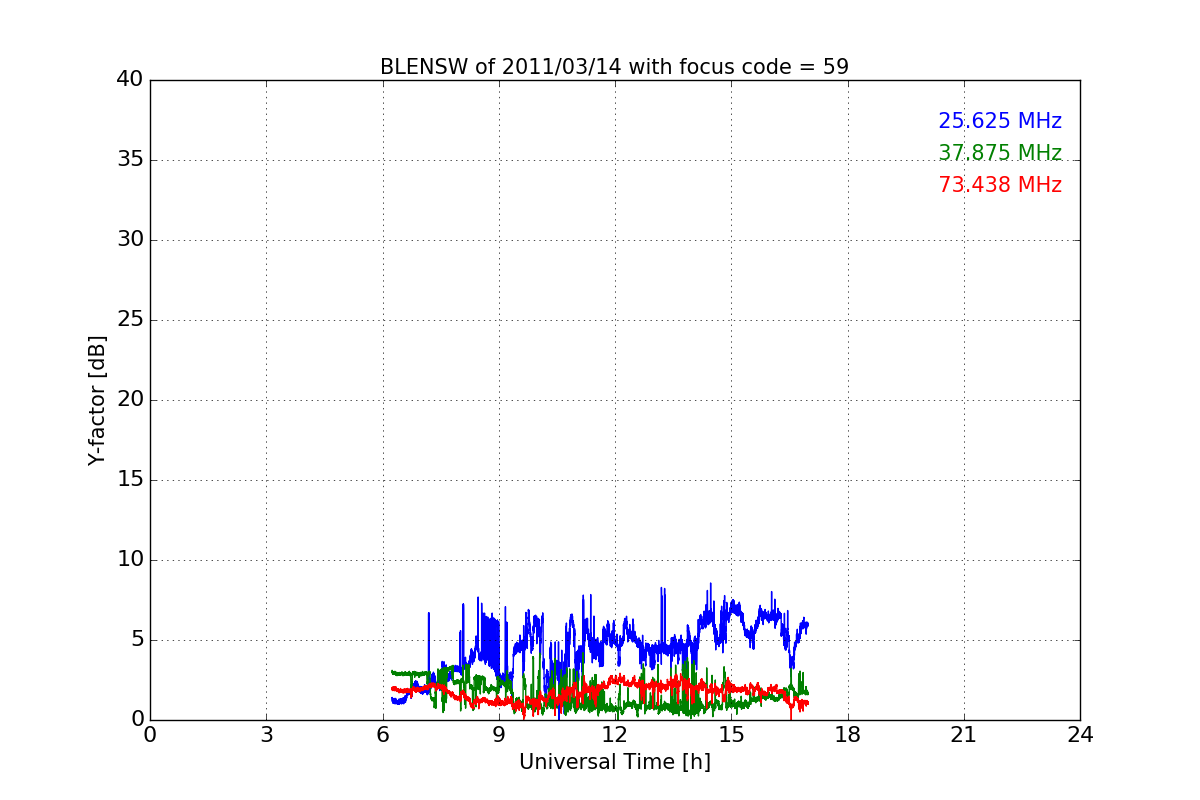Click the x-axis tick label 12
This screenshot has width=1200, height=800.
pos(615,735)
